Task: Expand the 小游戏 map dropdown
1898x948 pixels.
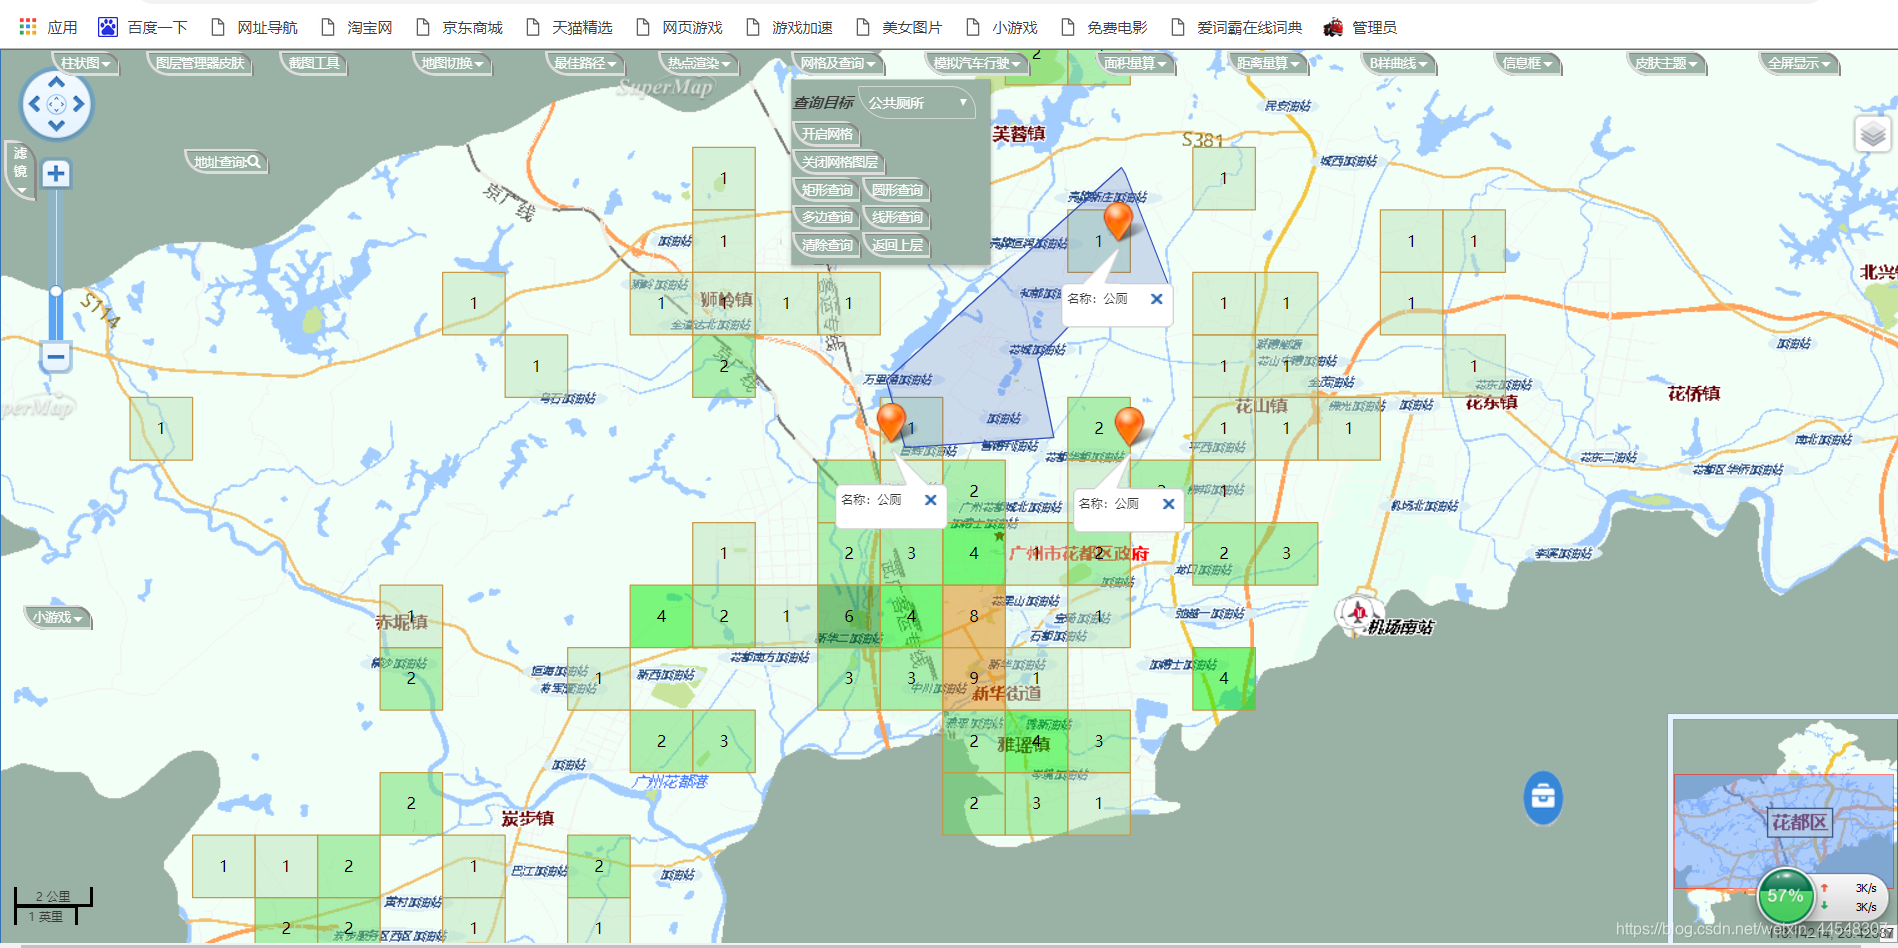Action: (x=58, y=618)
